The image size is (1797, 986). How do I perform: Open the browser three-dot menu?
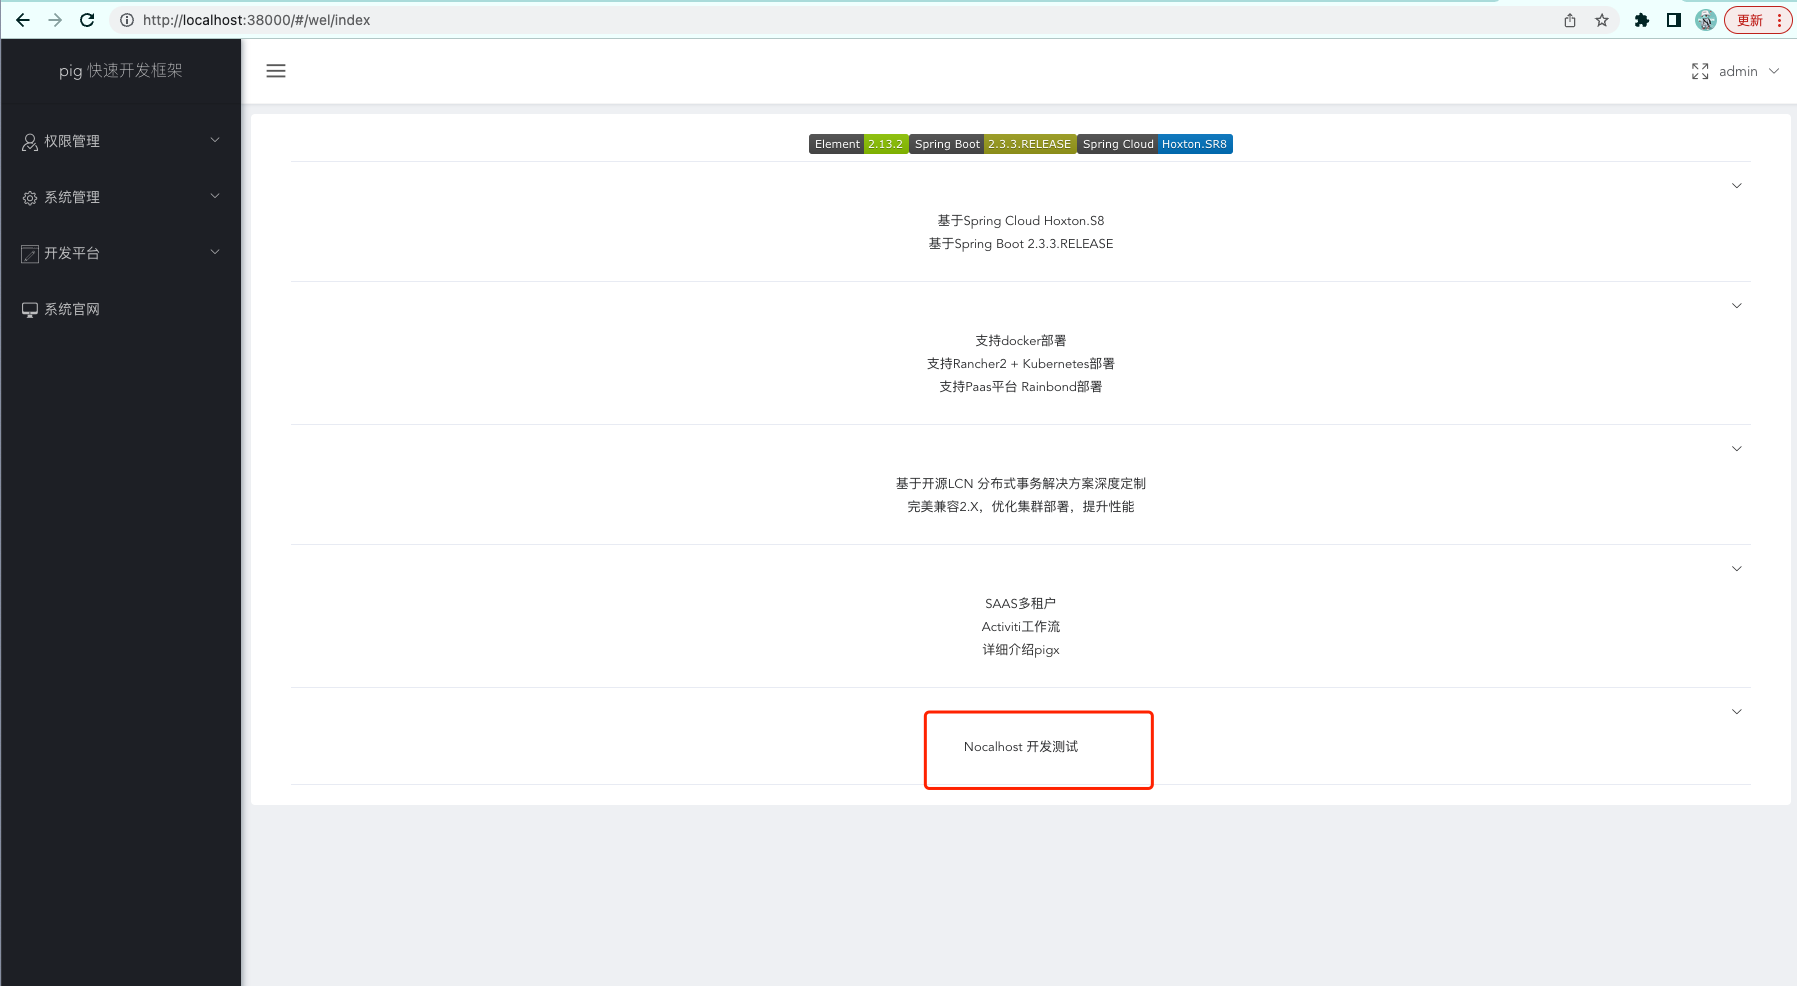coord(1780,20)
